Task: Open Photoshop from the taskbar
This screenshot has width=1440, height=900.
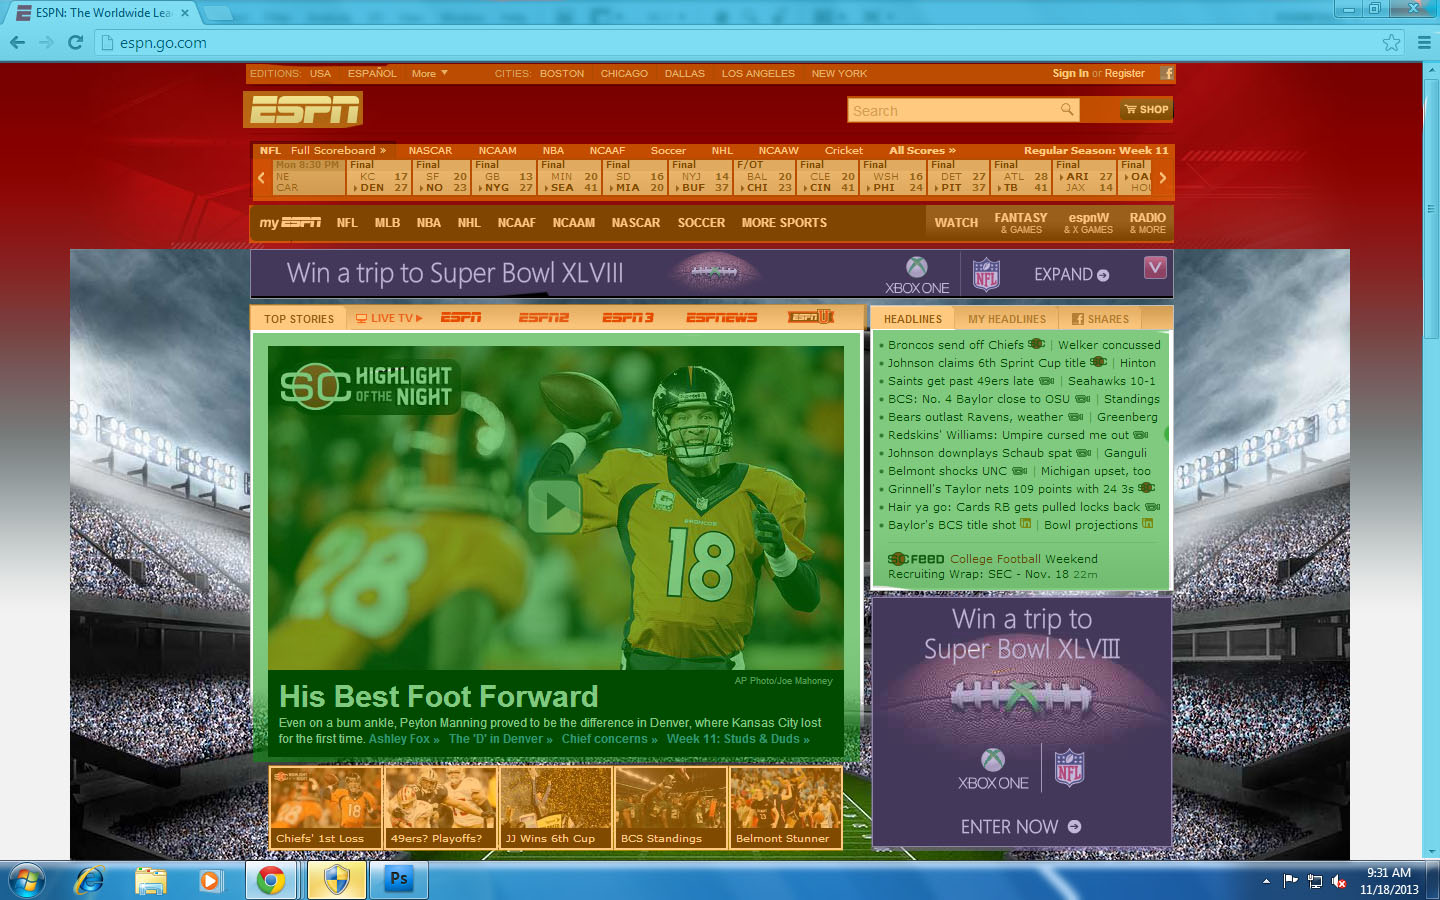Action: [399, 880]
